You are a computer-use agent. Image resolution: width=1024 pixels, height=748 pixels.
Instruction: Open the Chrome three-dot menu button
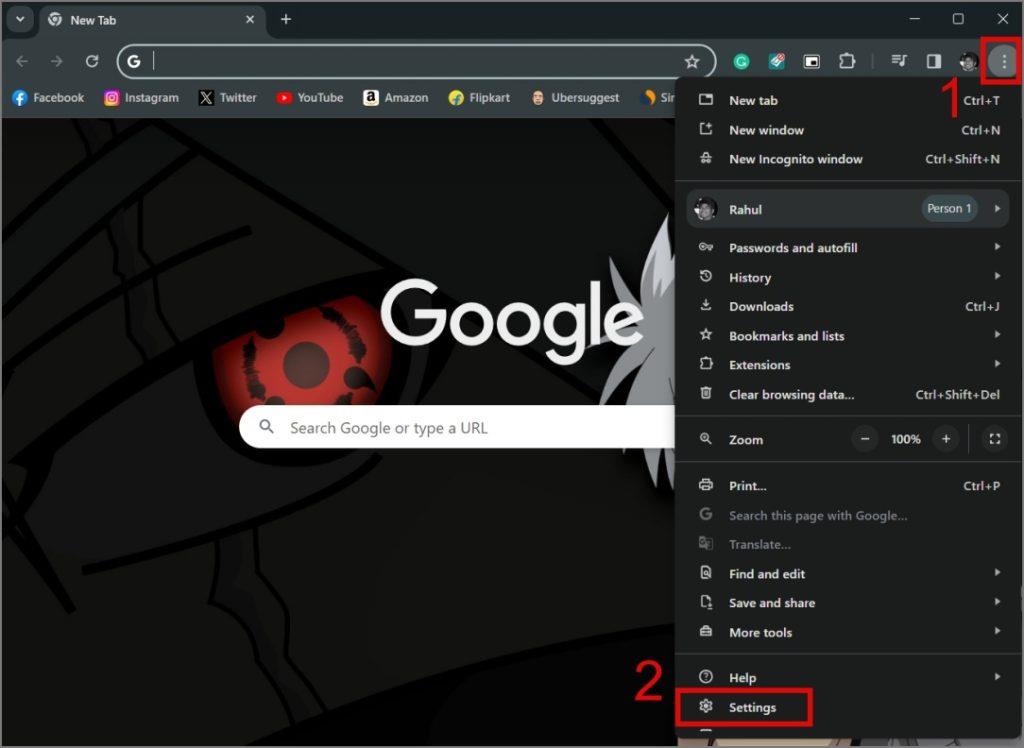1003,61
